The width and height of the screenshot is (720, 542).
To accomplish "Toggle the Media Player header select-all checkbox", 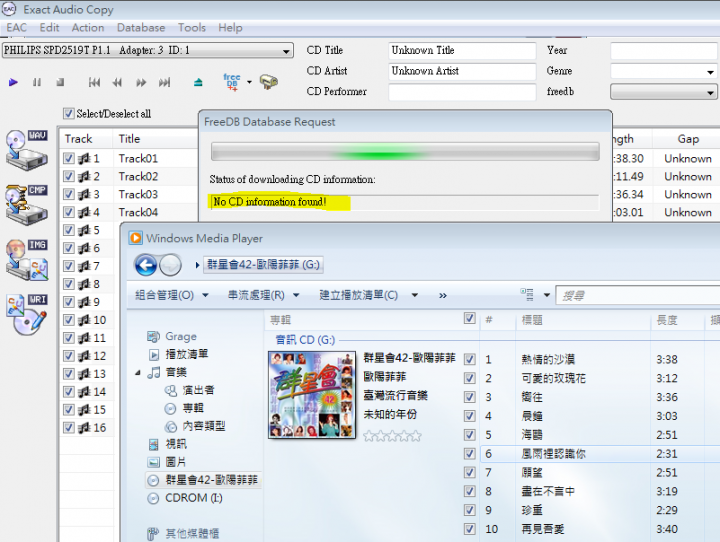I will [x=469, y=318].
